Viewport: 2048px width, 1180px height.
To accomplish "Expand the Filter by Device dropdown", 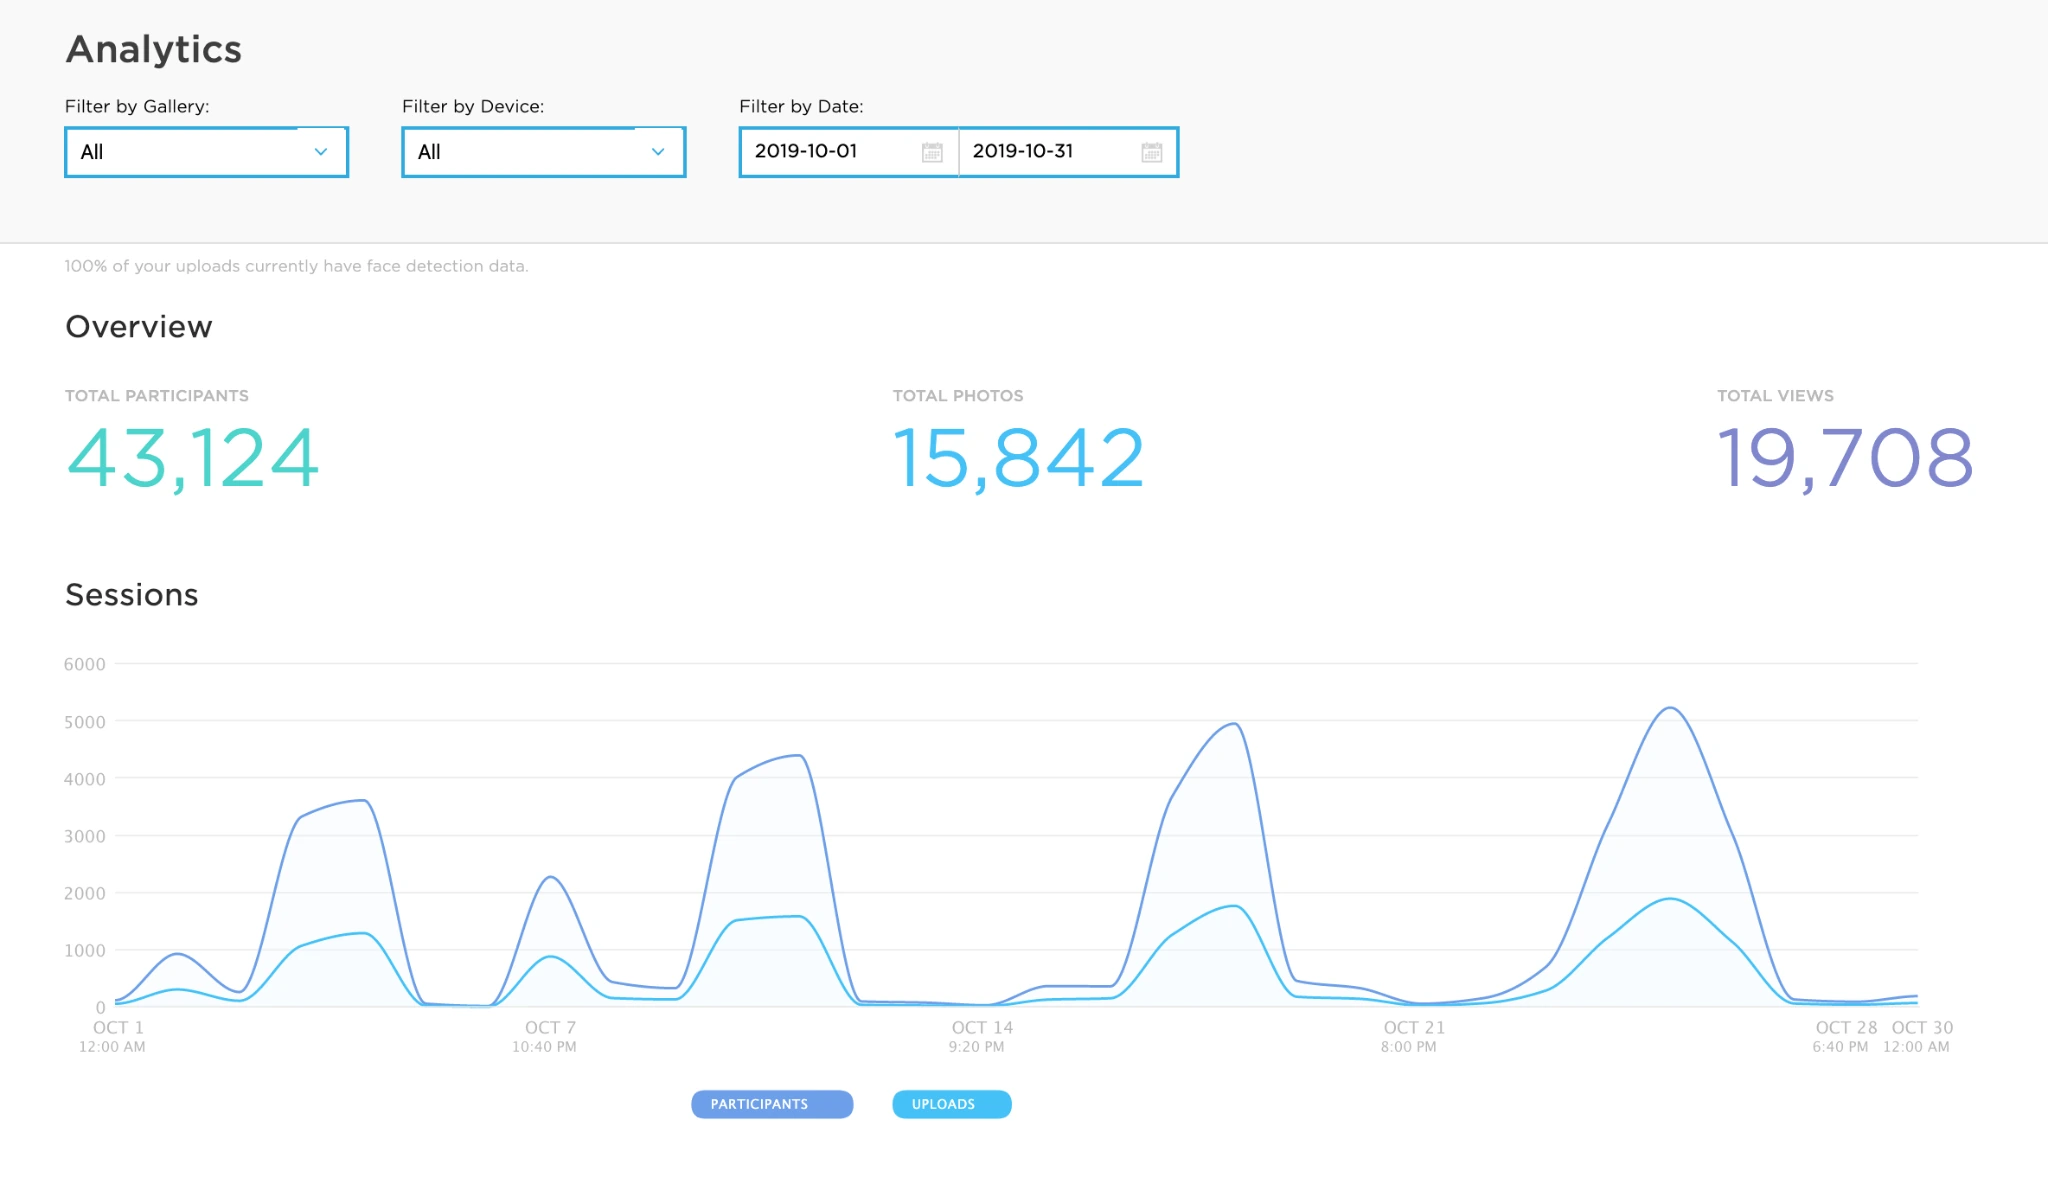I will tap(543, 152).
